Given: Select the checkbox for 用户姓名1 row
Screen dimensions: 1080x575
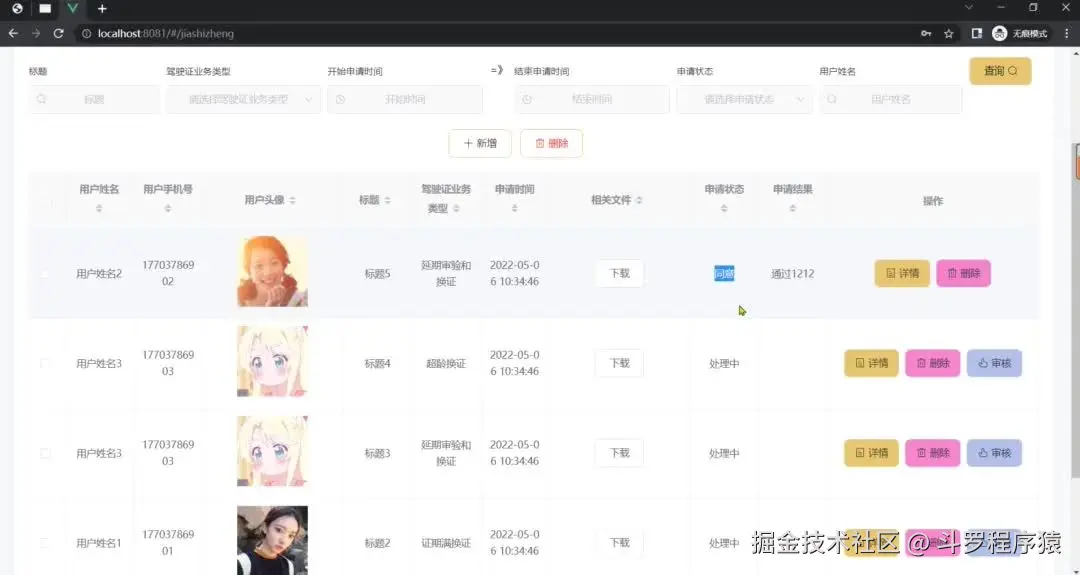Looking at the screenshot, I should [45, 543].
